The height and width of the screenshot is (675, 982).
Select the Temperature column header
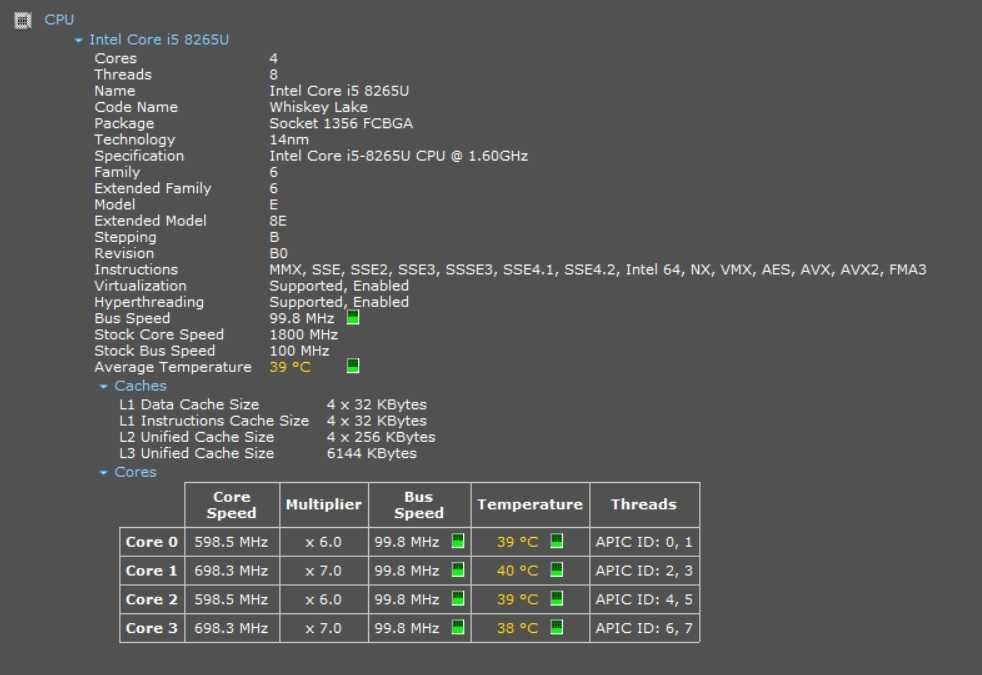[530, 505]
